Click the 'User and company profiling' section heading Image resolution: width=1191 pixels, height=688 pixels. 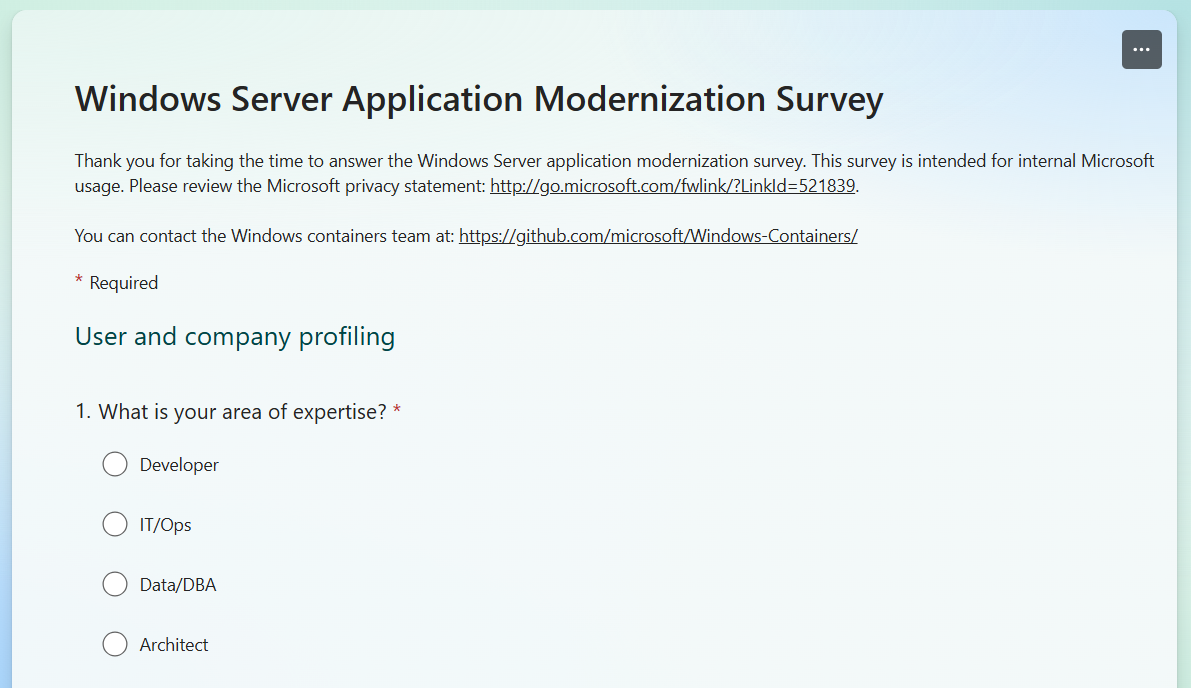tap(234, 336)
